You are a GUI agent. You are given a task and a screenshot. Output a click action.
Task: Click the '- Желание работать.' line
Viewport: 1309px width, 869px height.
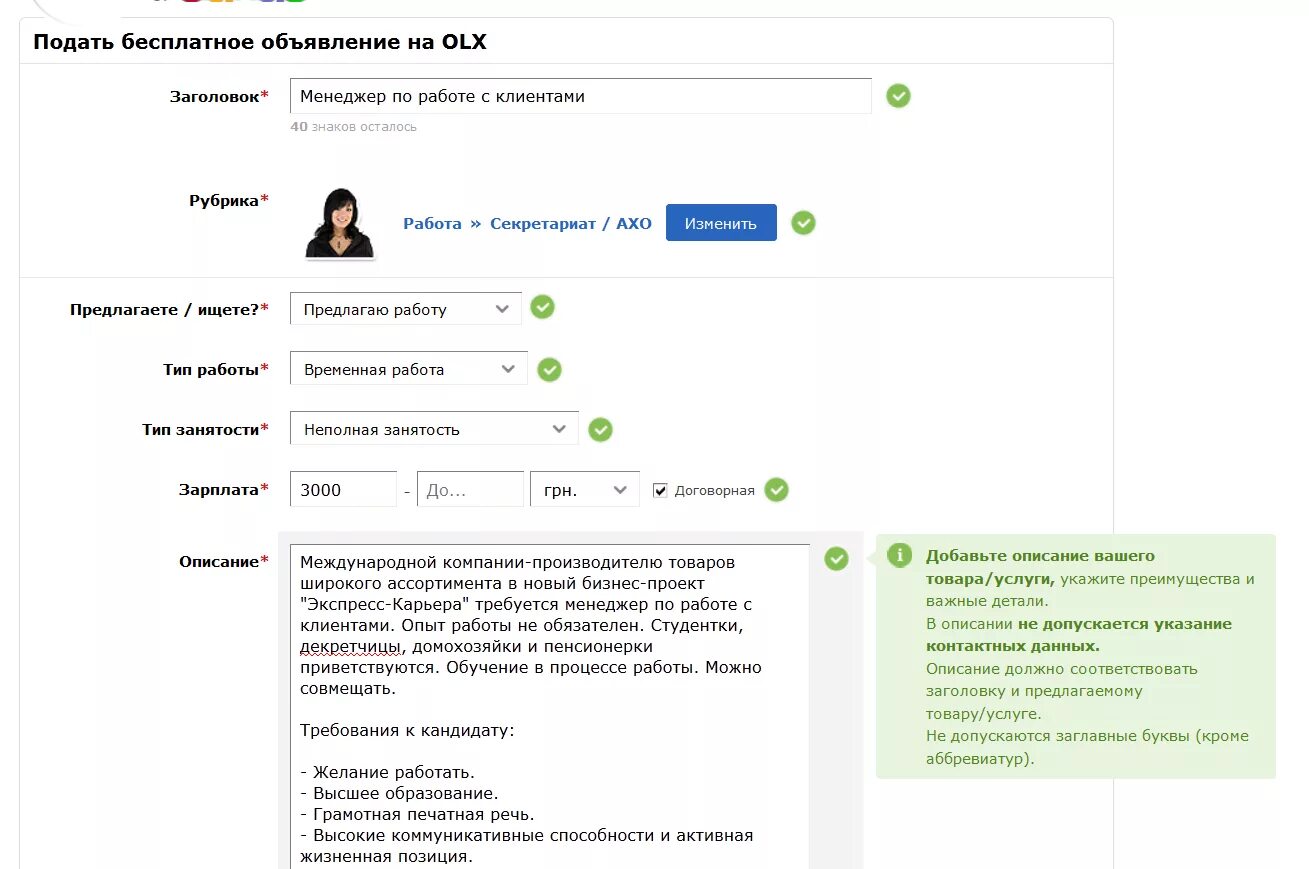point(387,772)
